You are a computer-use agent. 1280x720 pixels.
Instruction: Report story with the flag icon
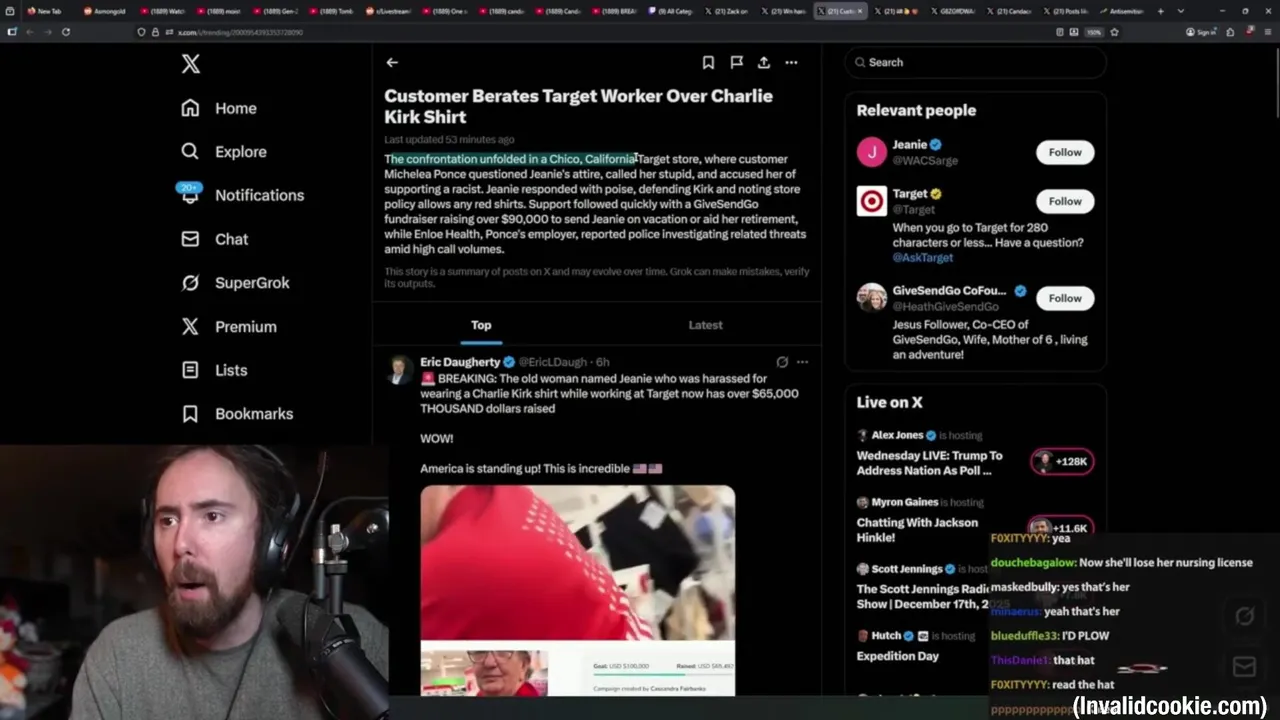pyautogui.click(x=736, y=62)
